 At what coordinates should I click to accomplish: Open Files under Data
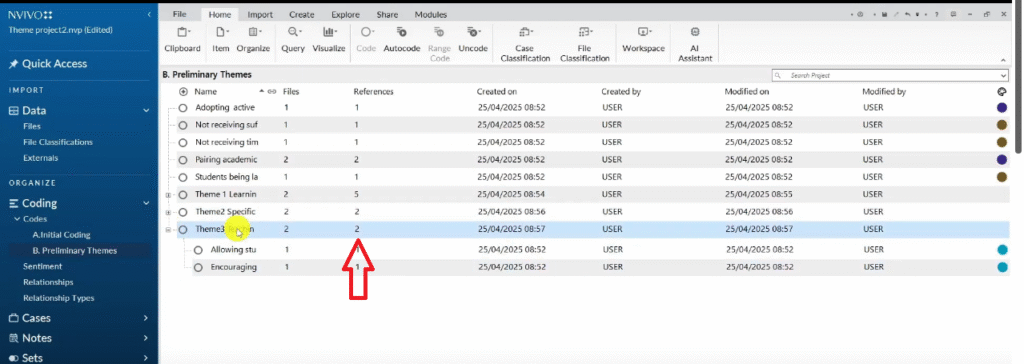[31, 127]
